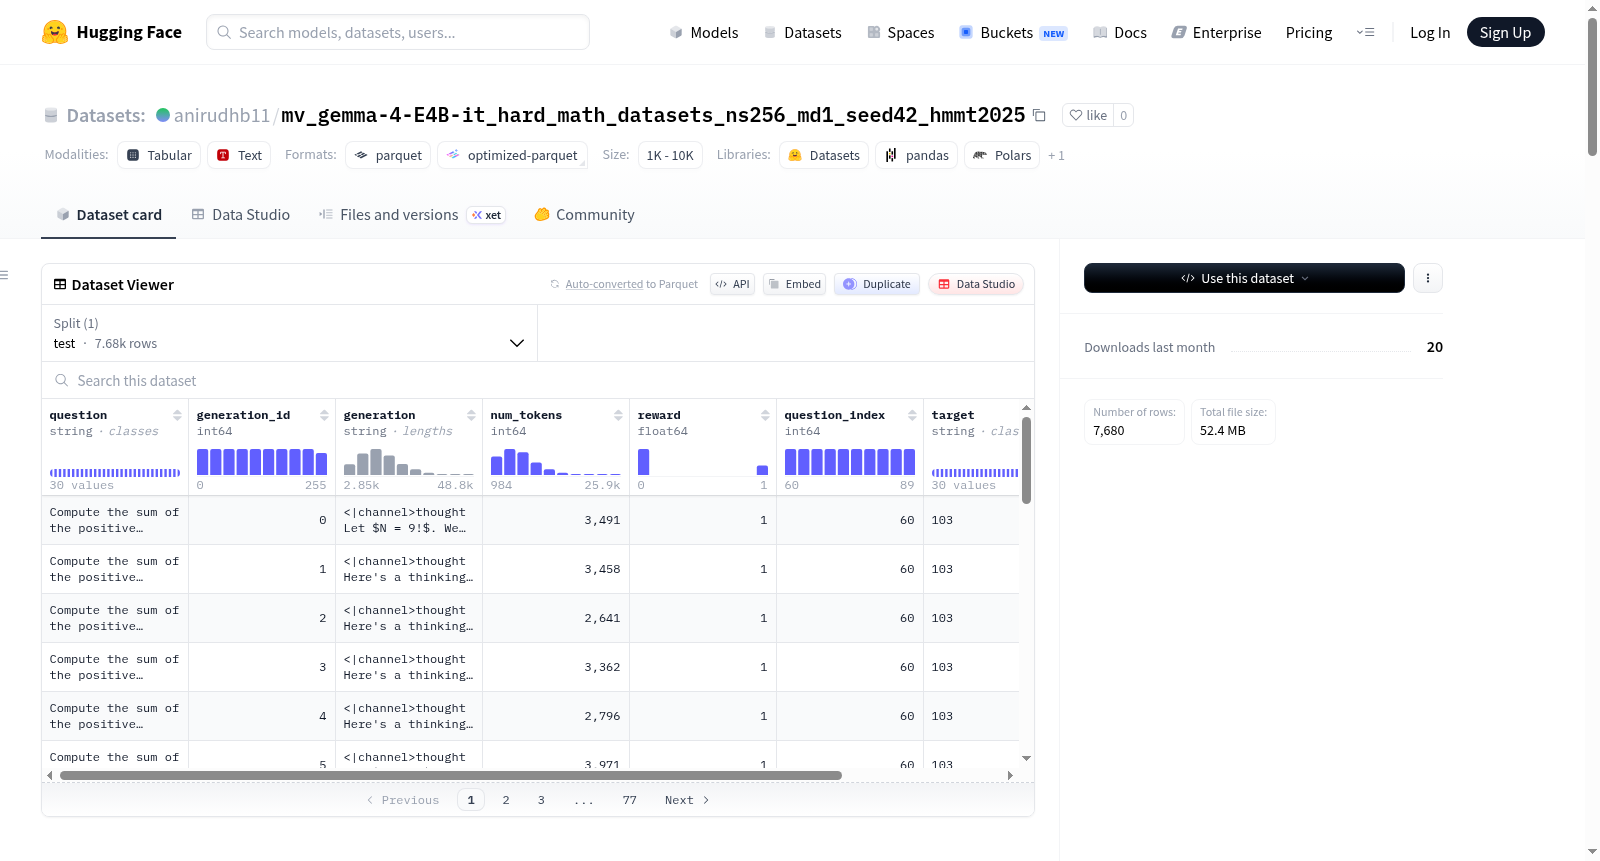Image resolution: width=1600 pixels, height=861 pixels.
Task: Focus the Search this dataset field
Action: (538, 381)
